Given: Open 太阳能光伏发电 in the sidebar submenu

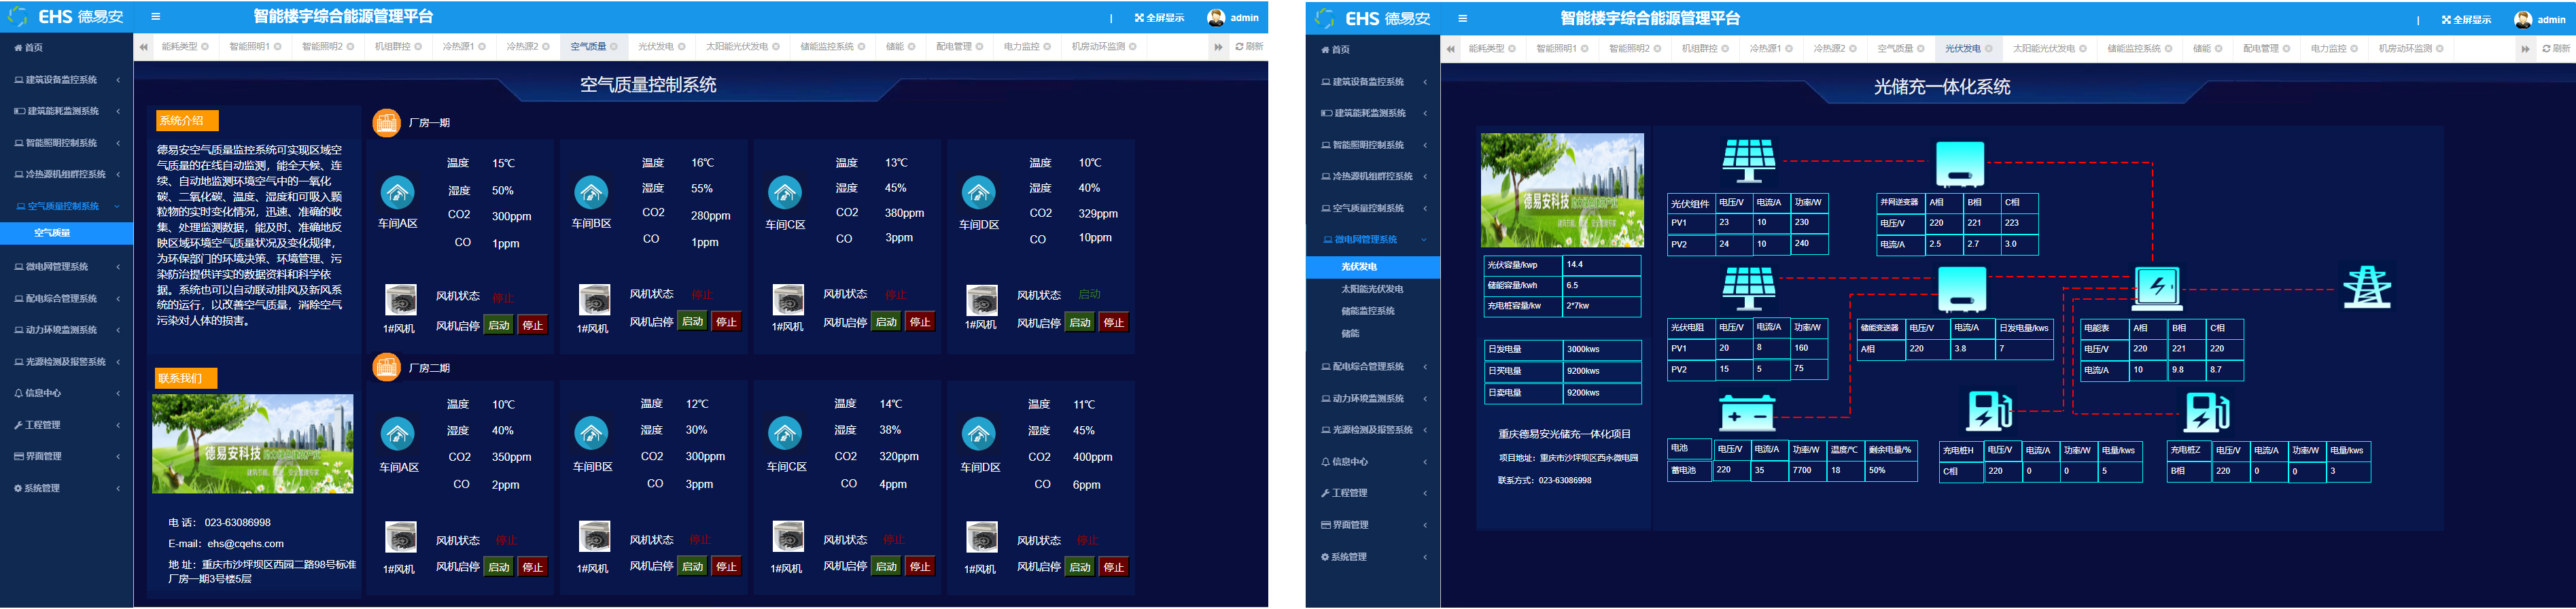Looking at the screenshot, I should click(1371, 289).
